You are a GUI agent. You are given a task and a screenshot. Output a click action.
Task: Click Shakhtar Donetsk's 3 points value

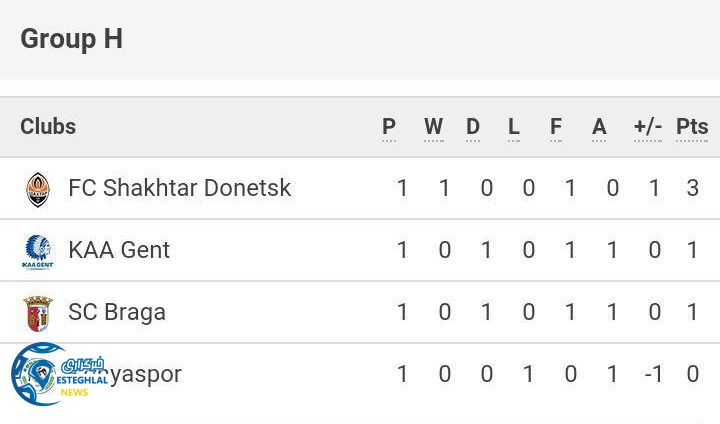coord(693,188)
